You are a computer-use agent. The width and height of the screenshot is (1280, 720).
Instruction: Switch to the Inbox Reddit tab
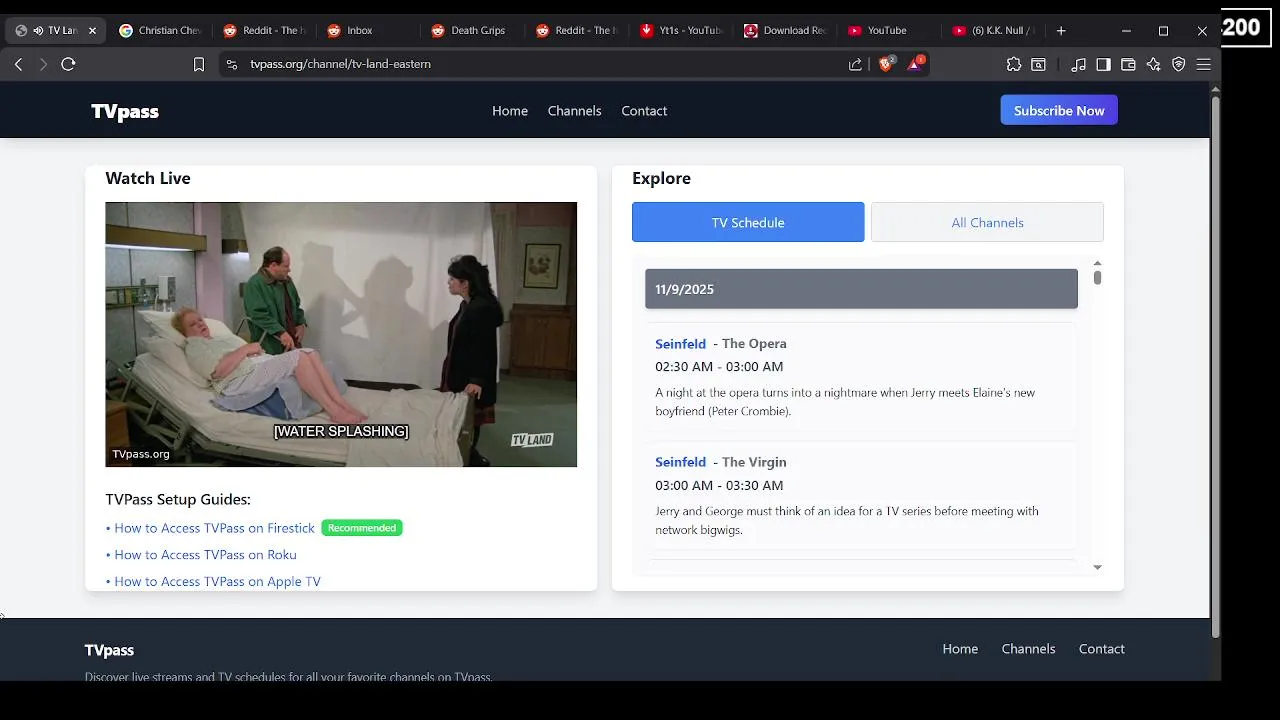(x=369, y=30)
